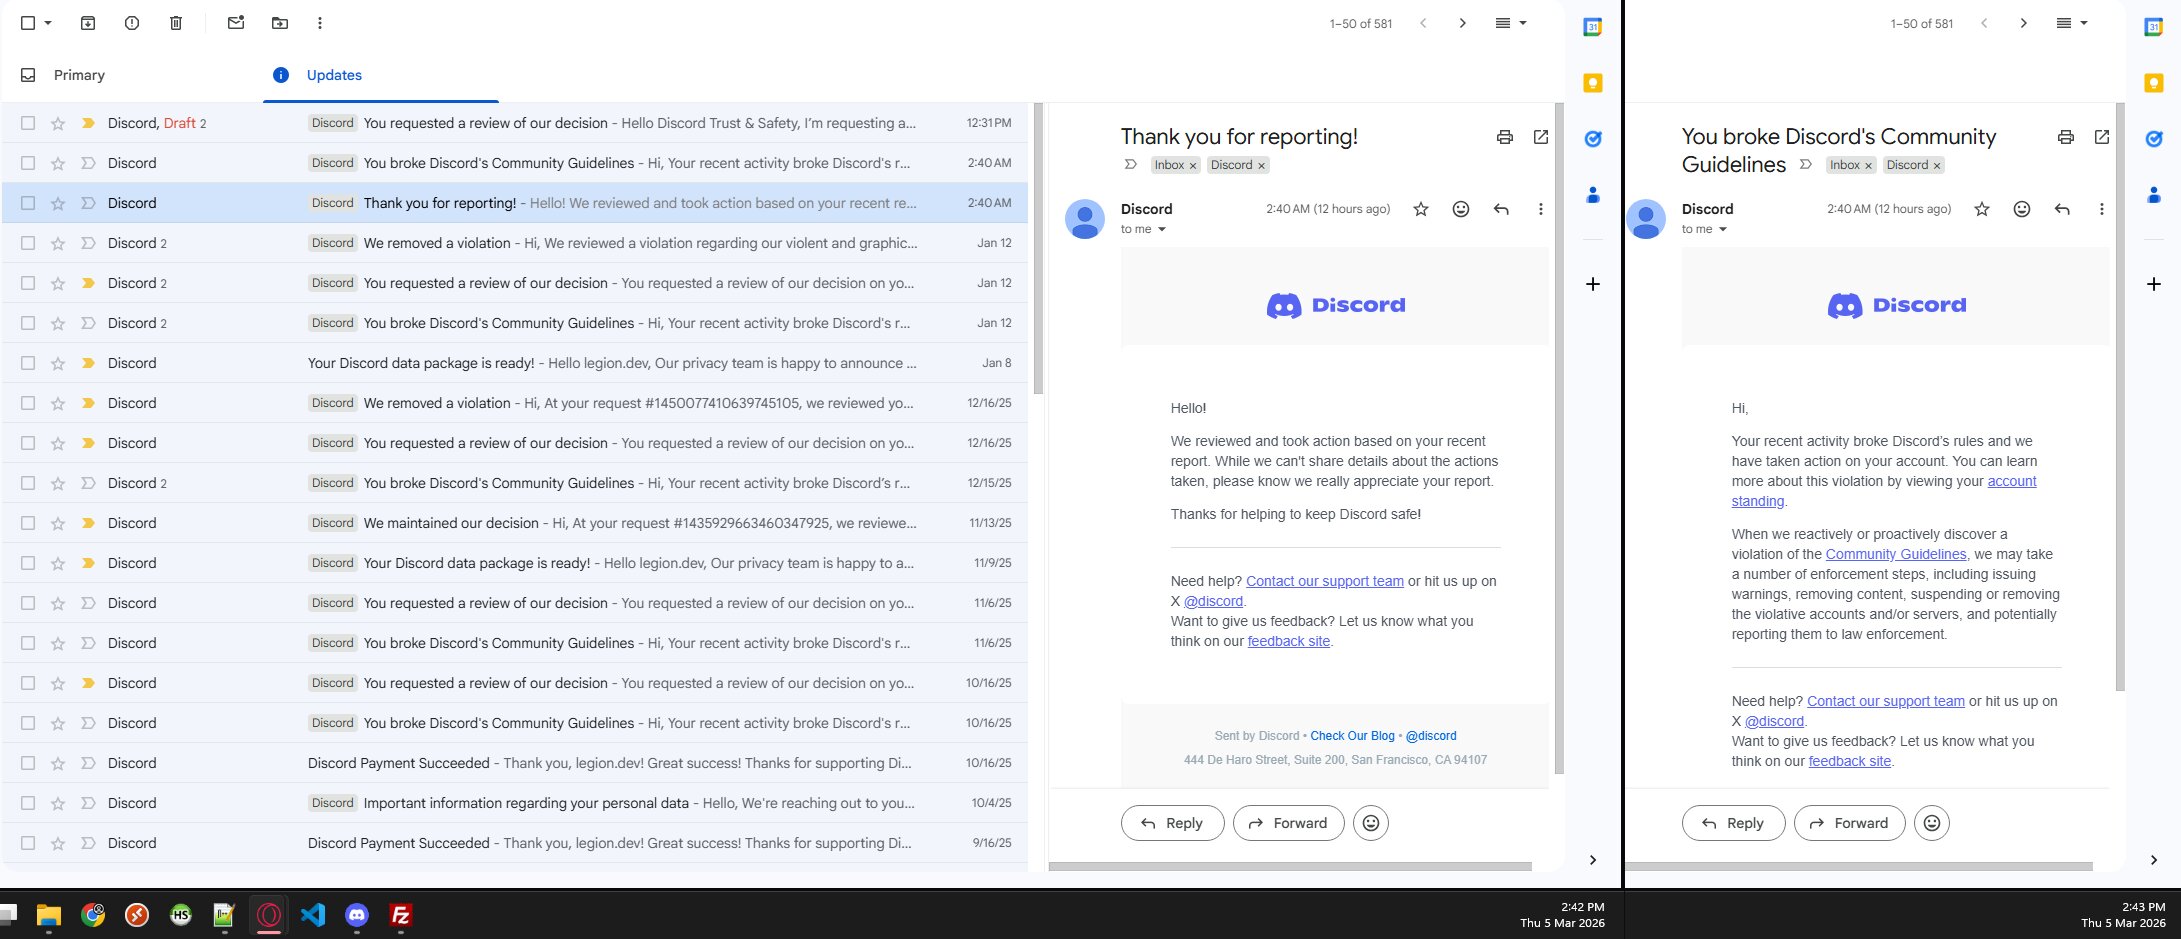Viewport: 2181px width, 939px height.
Task: Forward the You broke Community Guidelines email
Action: point(1850,823)
